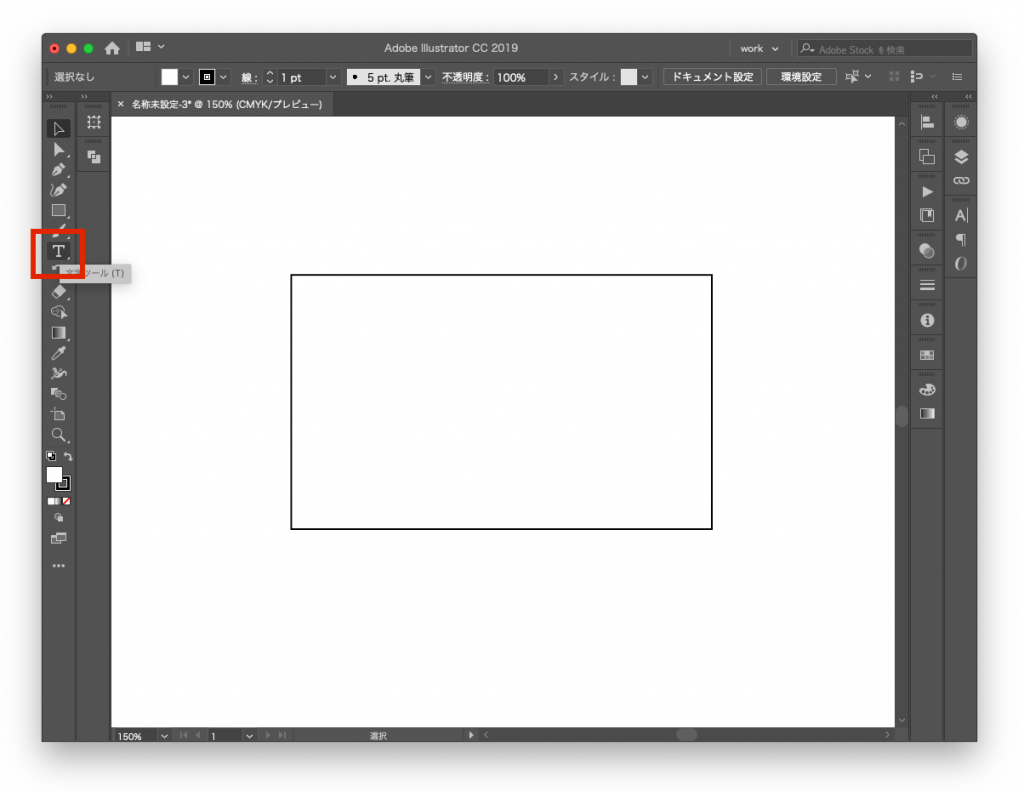Open the zoom level 150% dropdown
The height and width of the screenshot is (792, 1024).
tap(165, 736)
